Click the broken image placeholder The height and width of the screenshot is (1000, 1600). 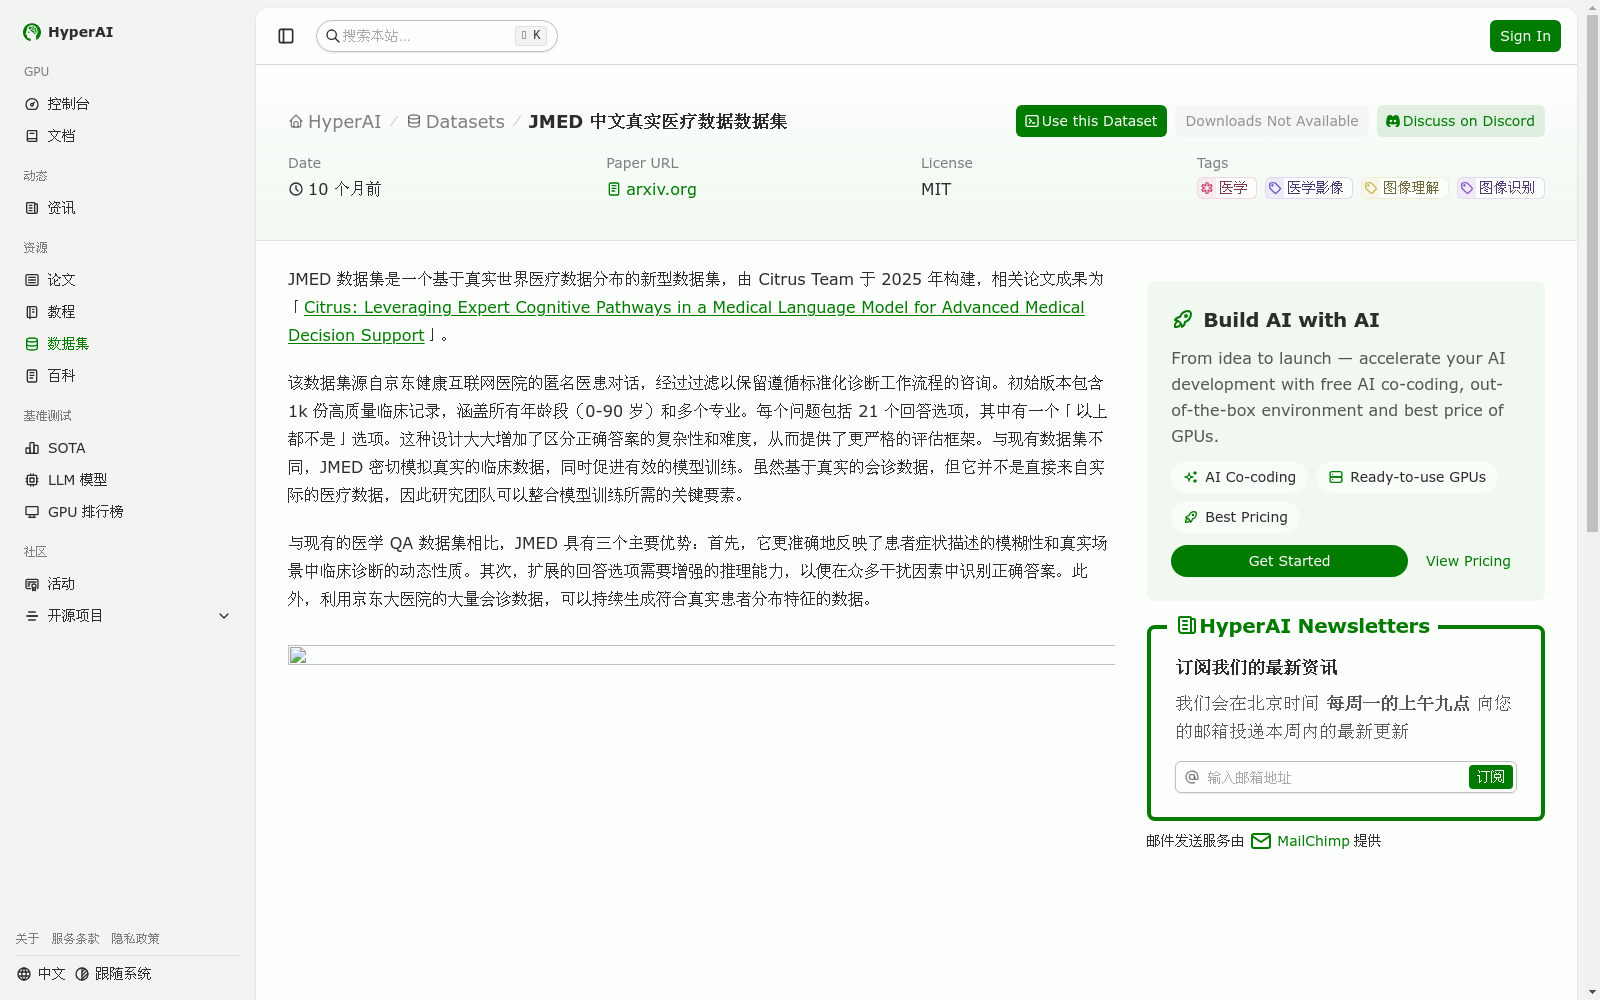click(x=701, y=655)
